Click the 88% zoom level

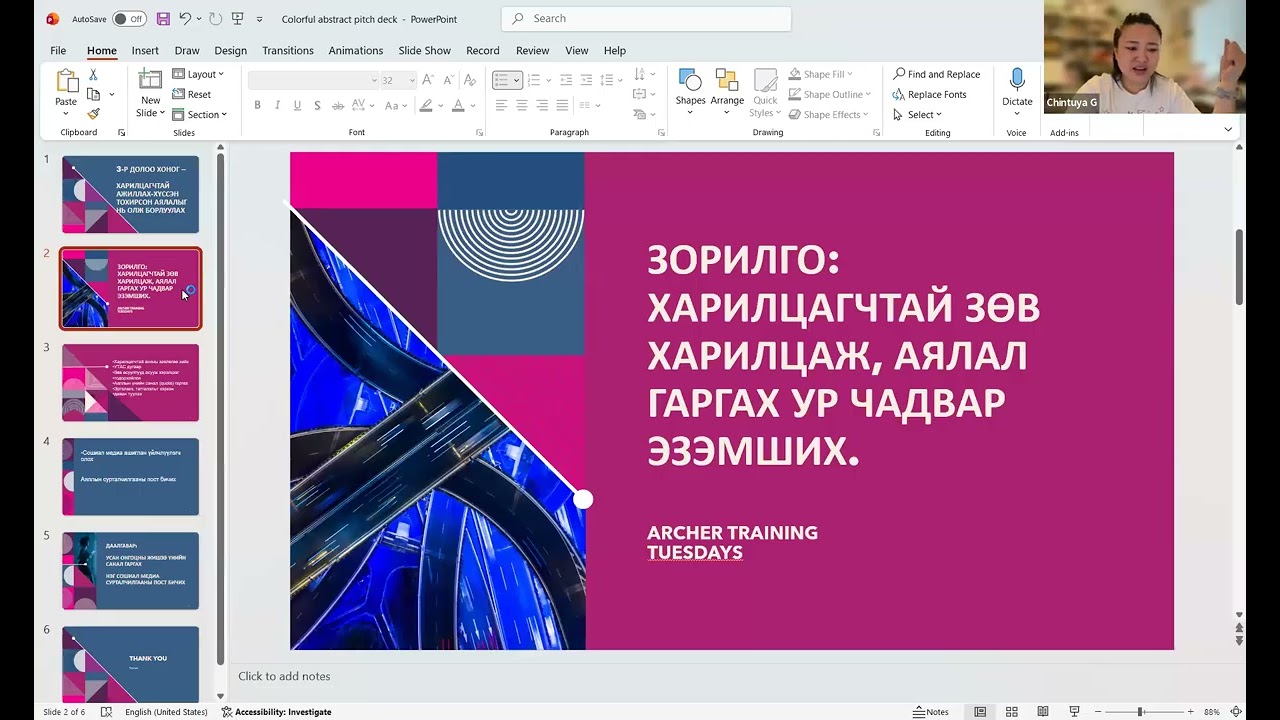point(1212,712)
